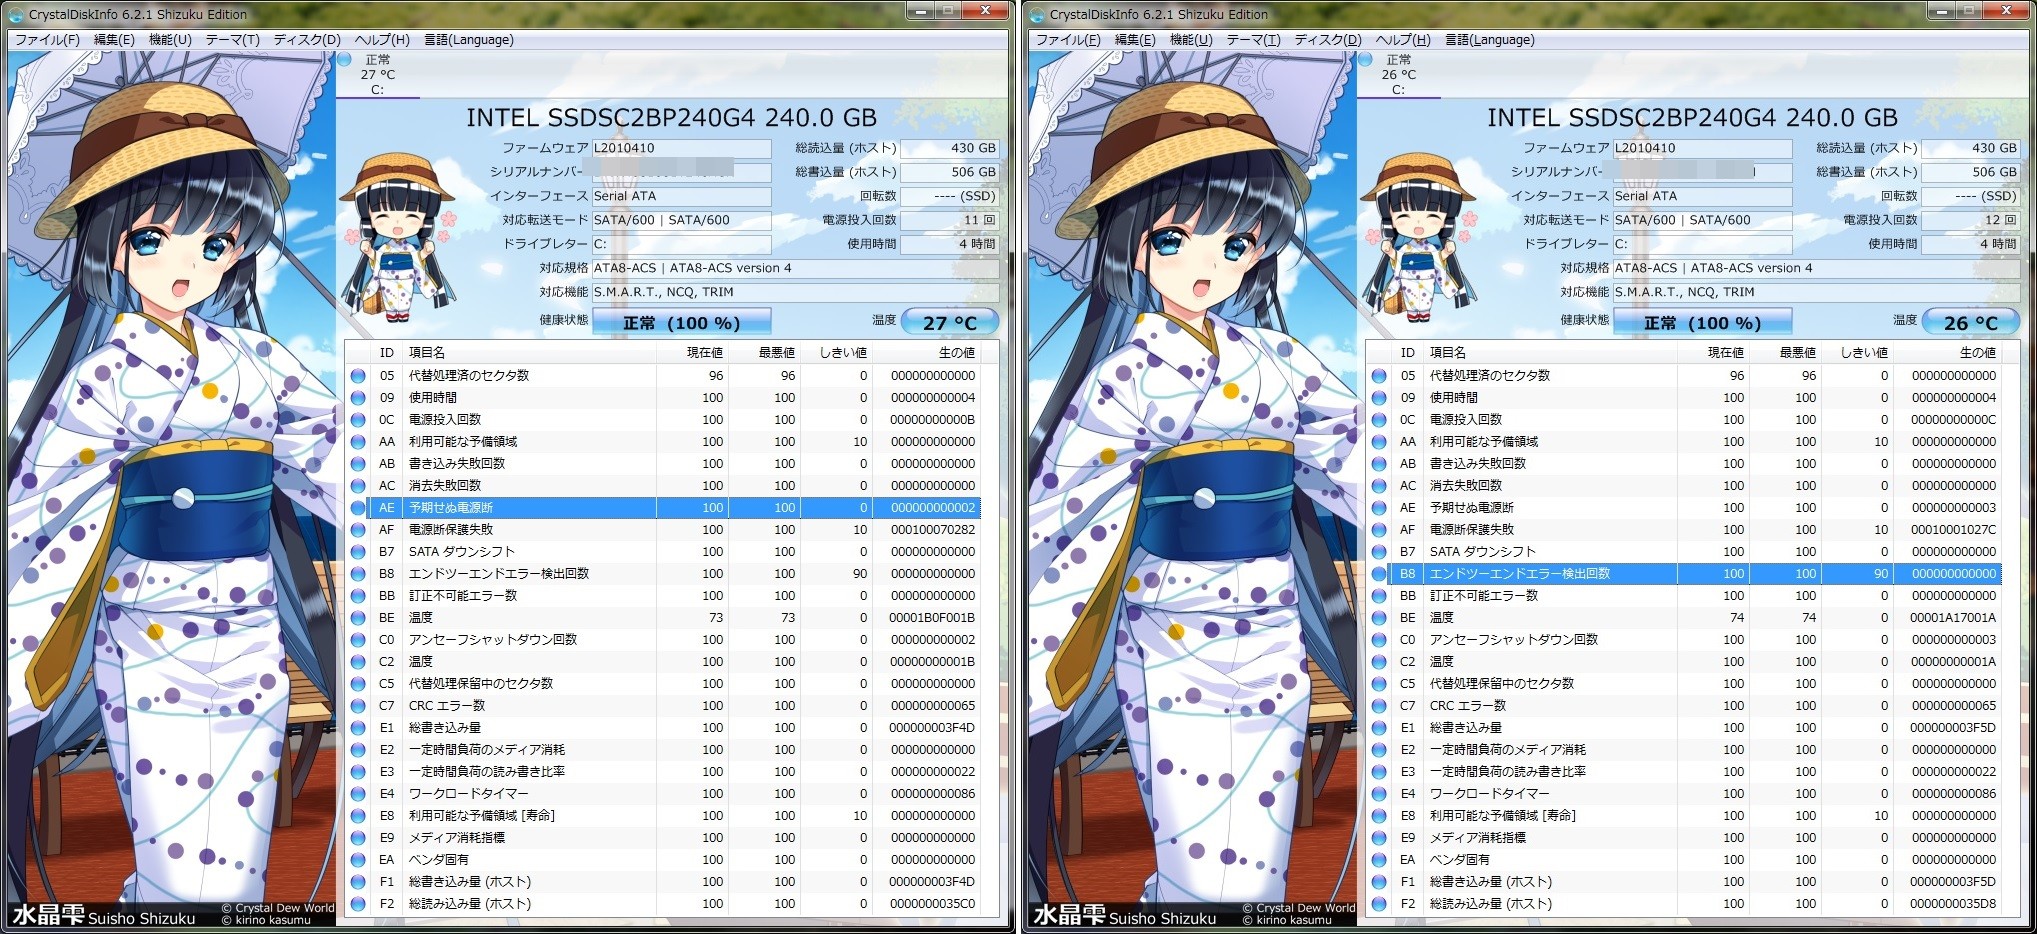Image resolution: width=2037 pixels, height=934 pixels.
Task: Click the C: drive status orb in right window
Action: click(1366, 60)
